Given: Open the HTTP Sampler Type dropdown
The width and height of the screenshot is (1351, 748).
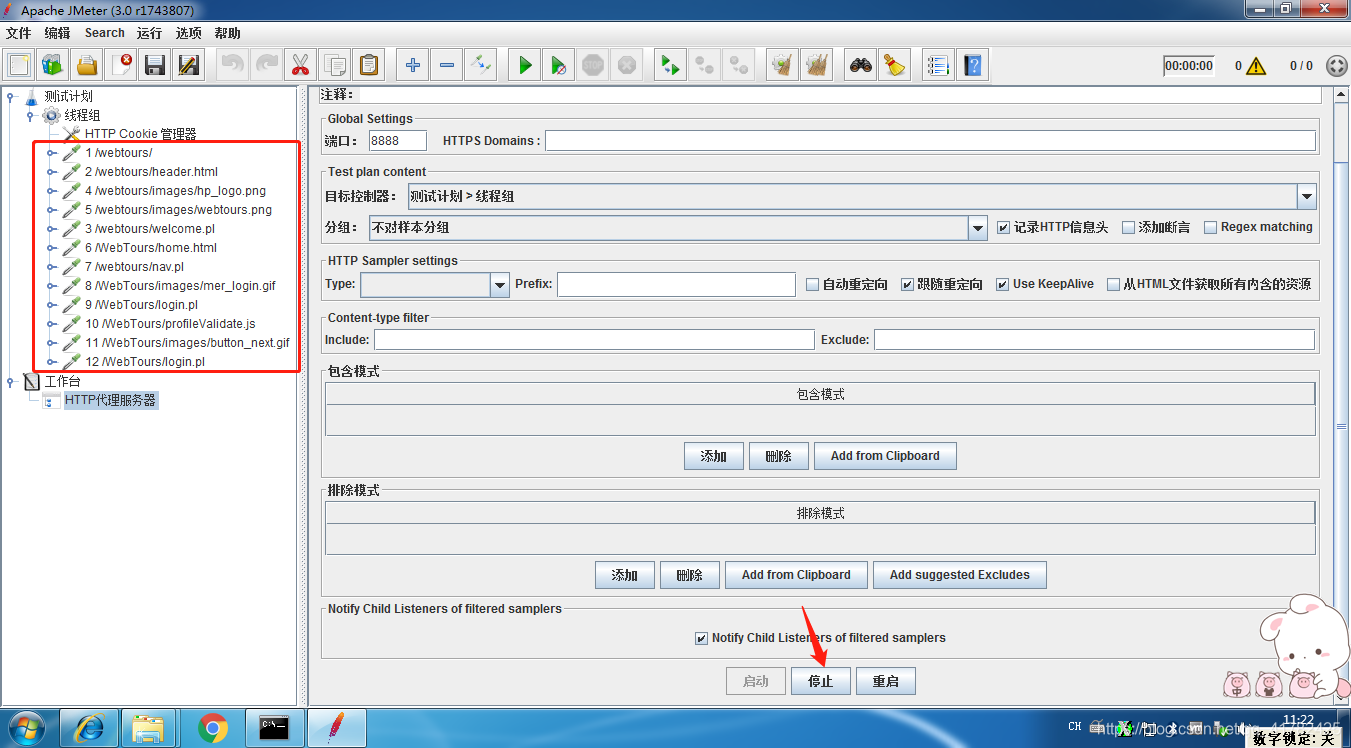Looking at the screenshot, I should point(500,285).
